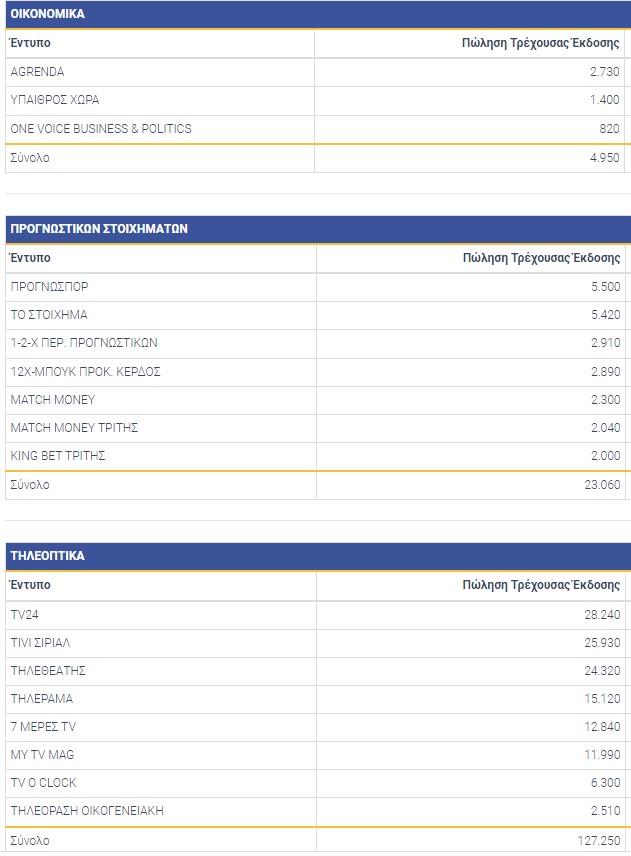Click the ΟΙΚΟΝΟΜΙΚΑ section header
Viewport: 631px width, 856px height.
pyautogui.click(x=47, y=15)
